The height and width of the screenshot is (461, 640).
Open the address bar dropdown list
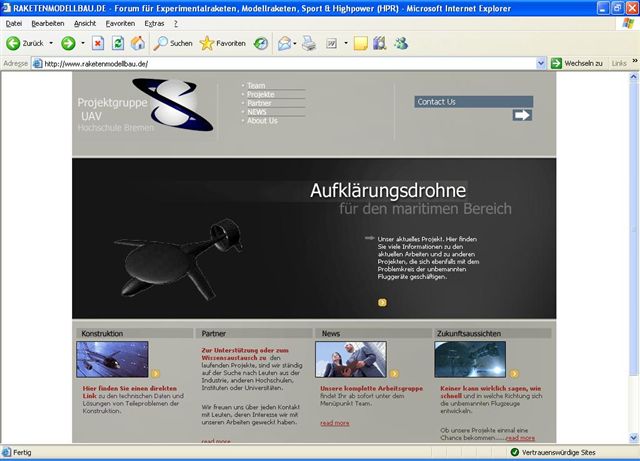541,63
